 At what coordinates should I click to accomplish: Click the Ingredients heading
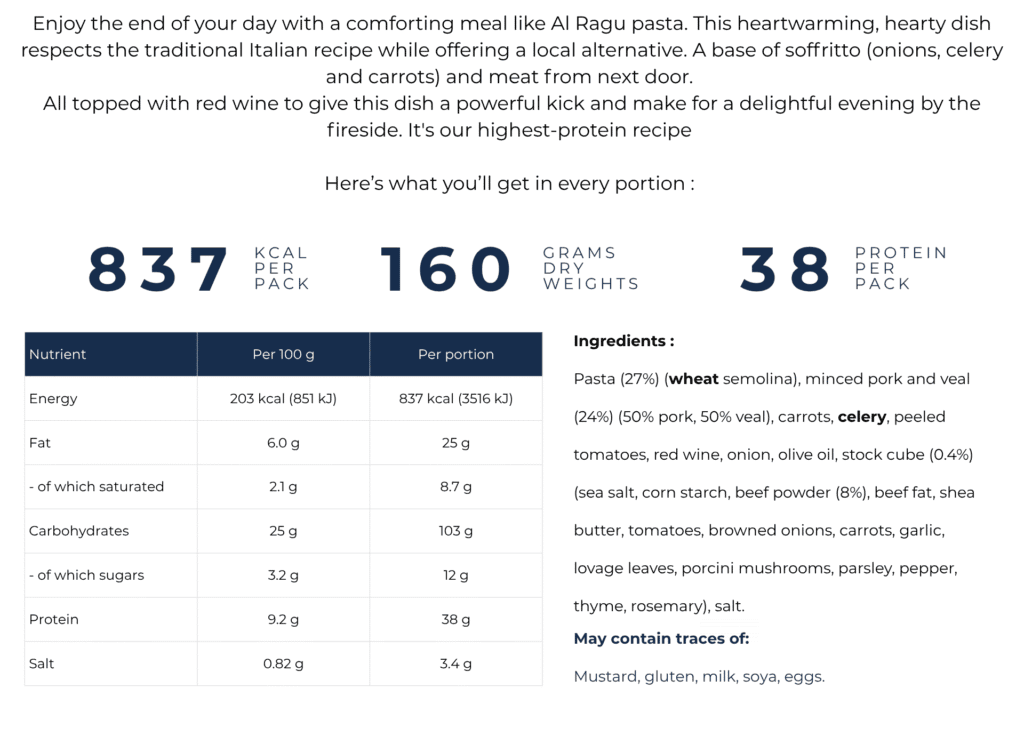[624, 341]
